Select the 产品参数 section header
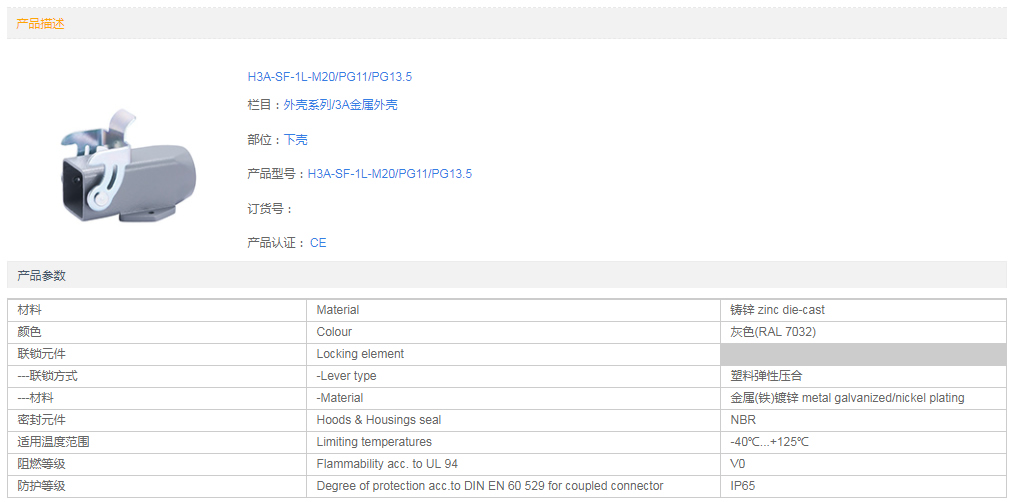The width and height of the screenshot is (1013, 502). pyautogui.click(x=41, y=275)
